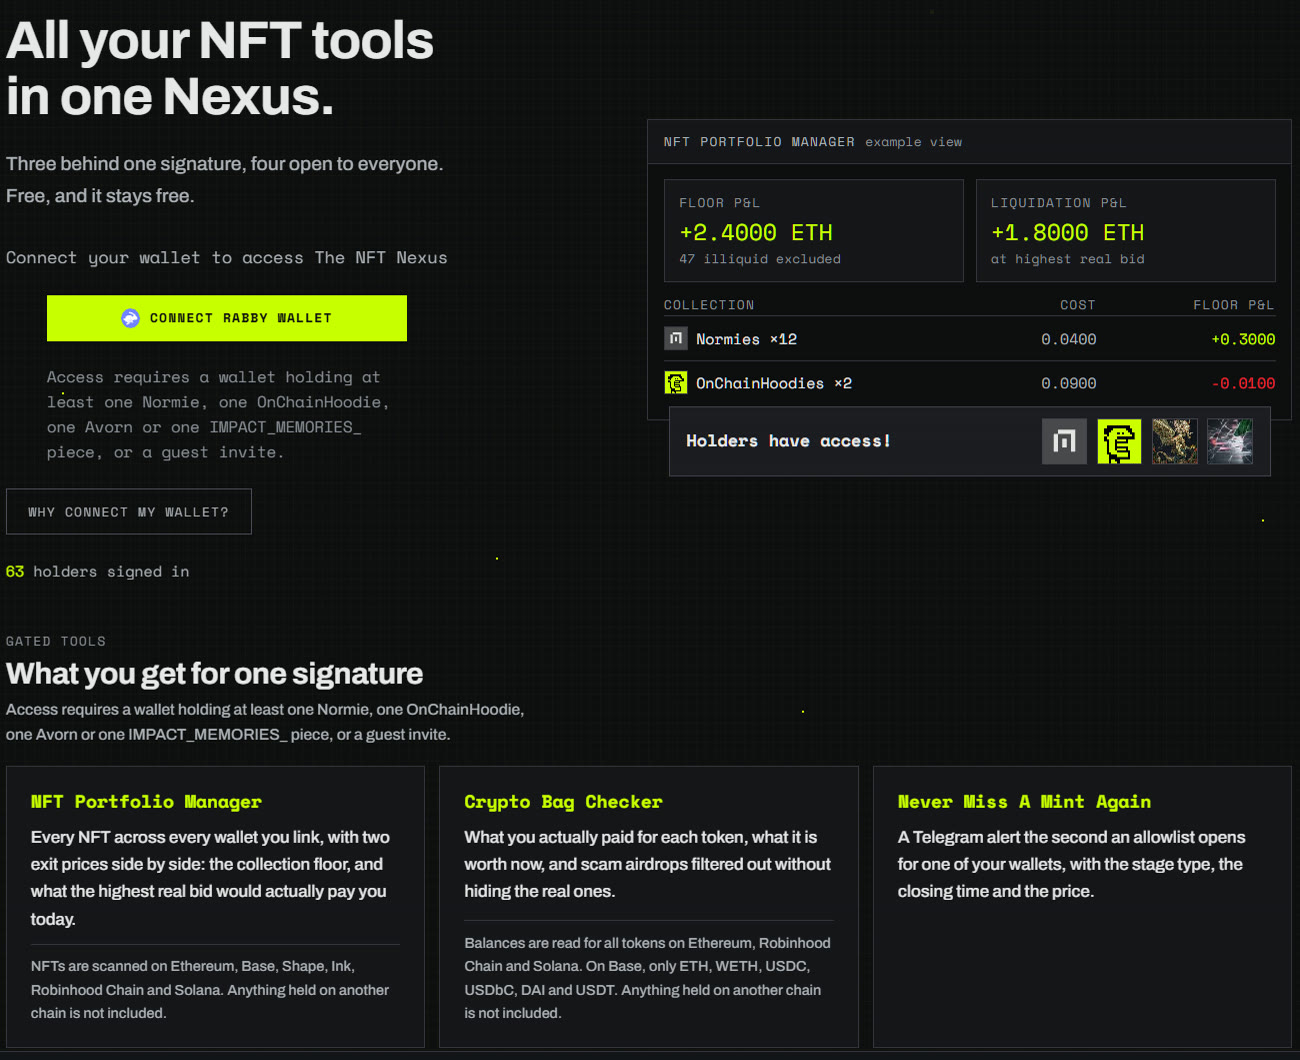Select the gold Avorn artwork thumbnail in the holders banner

click(x=1175, y=441)
